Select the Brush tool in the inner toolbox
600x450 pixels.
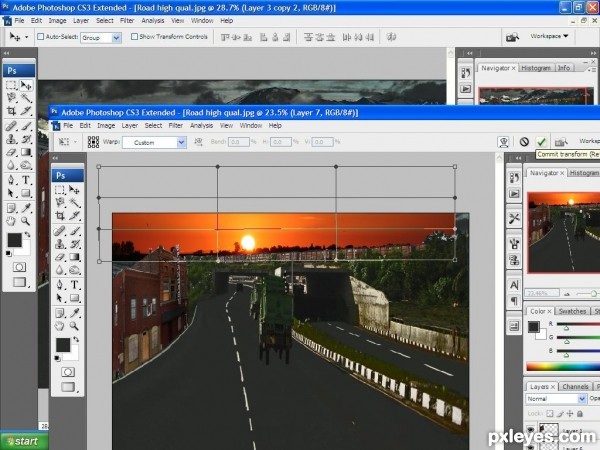(x=74, y=231)
